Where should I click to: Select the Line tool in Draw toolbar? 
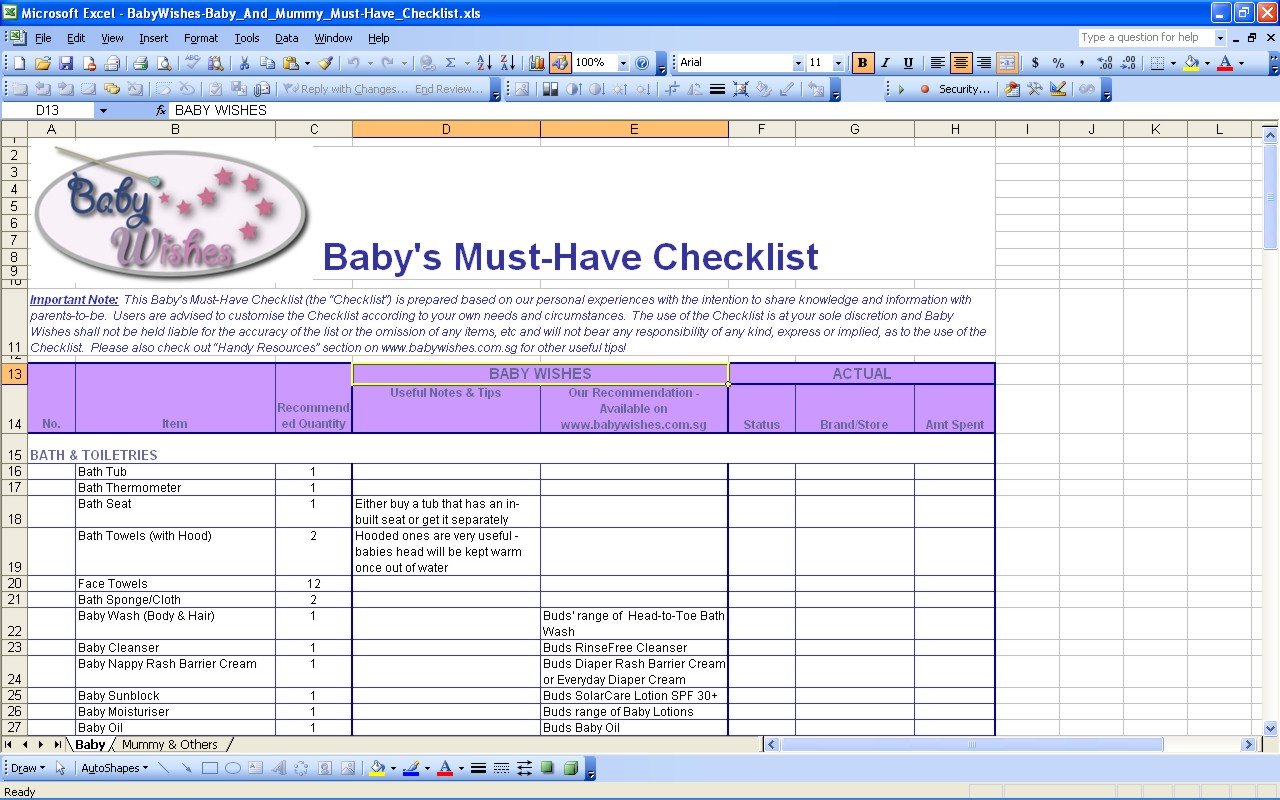[163, 769]
